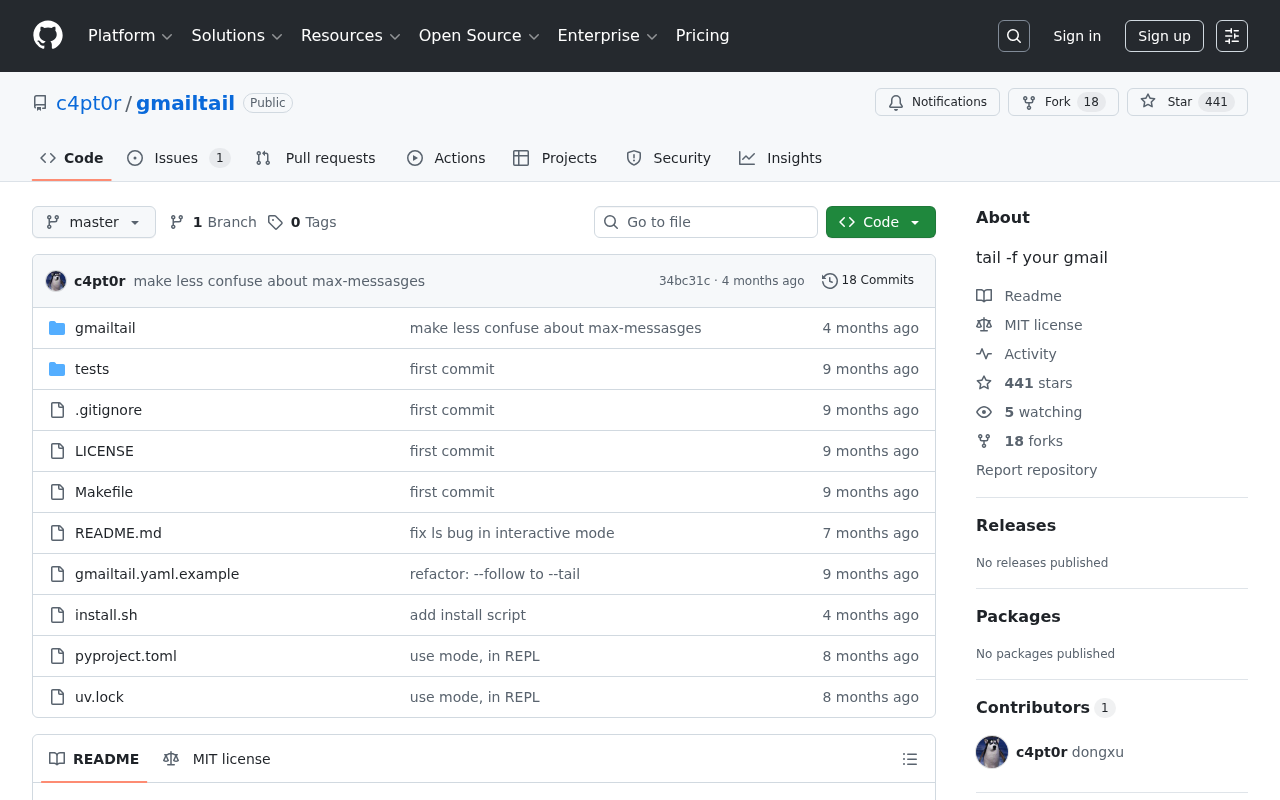Open the master branch selector
Viewport: 1280px width, 800px height.
pos(93,222)
